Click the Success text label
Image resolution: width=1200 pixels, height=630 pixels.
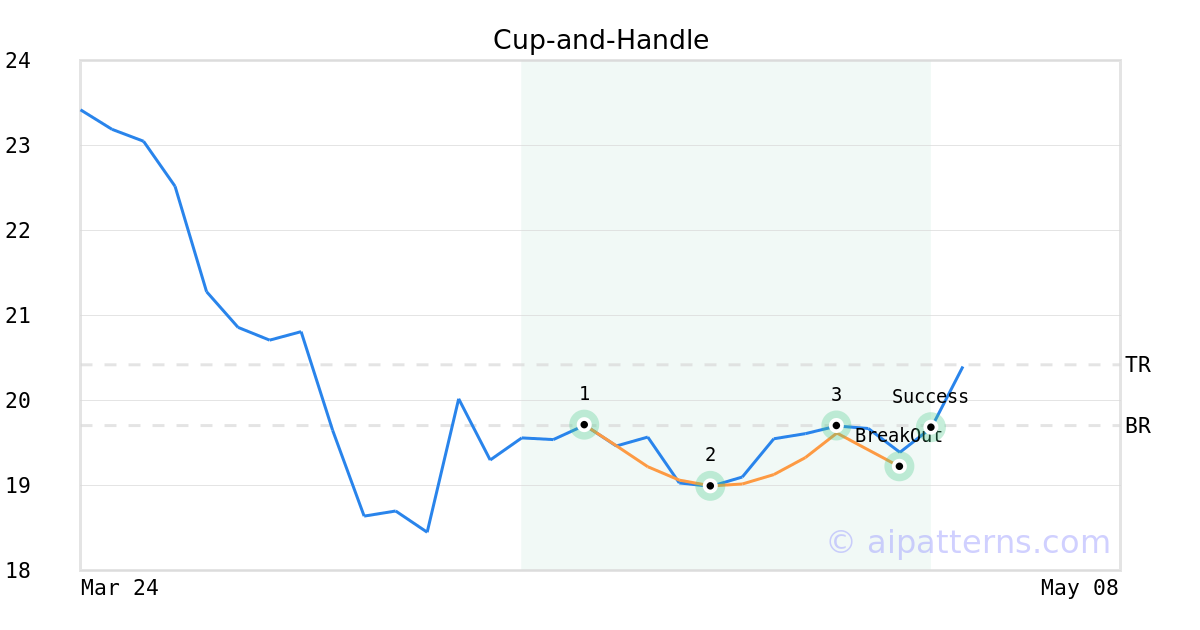pos(930,397)
